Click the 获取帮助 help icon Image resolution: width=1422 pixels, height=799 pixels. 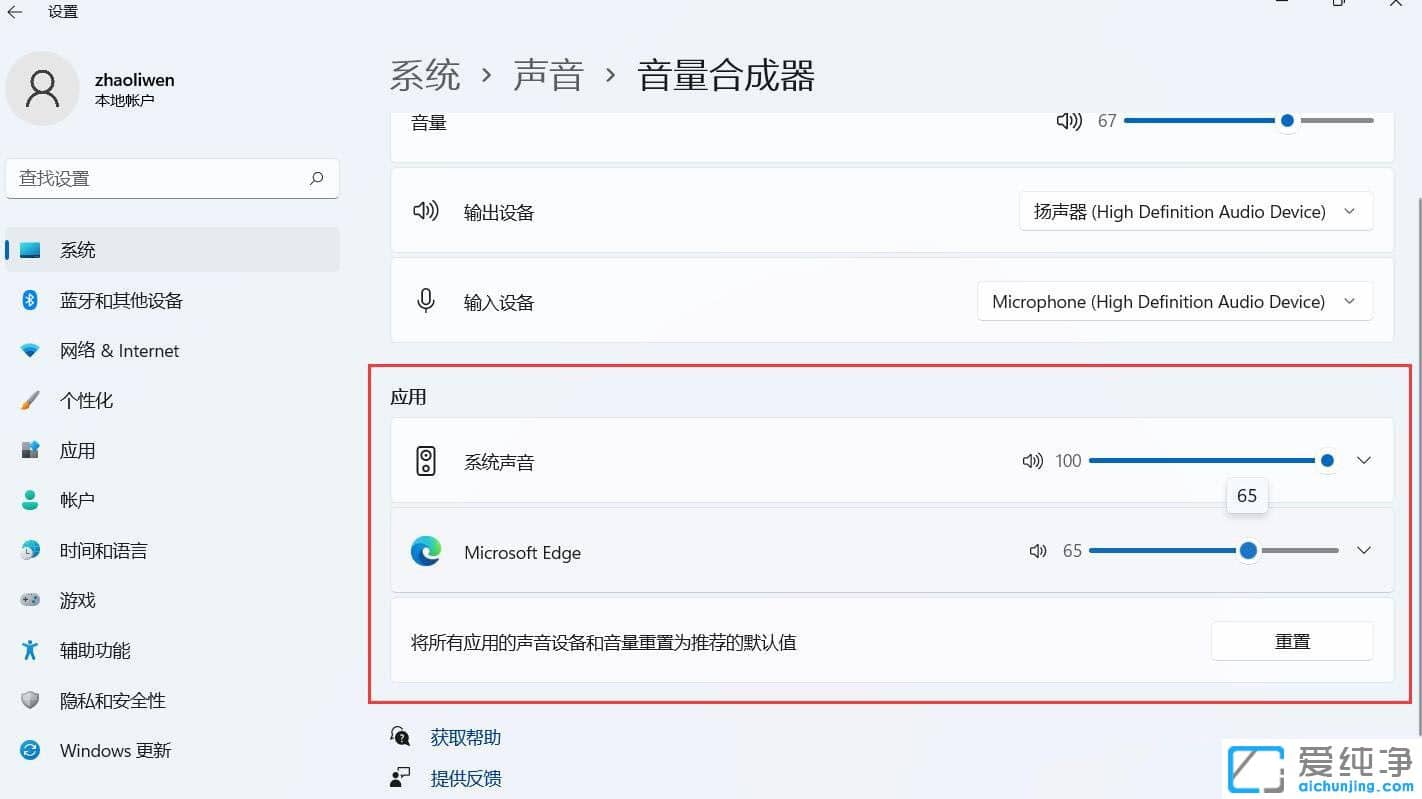click(399, 736)
